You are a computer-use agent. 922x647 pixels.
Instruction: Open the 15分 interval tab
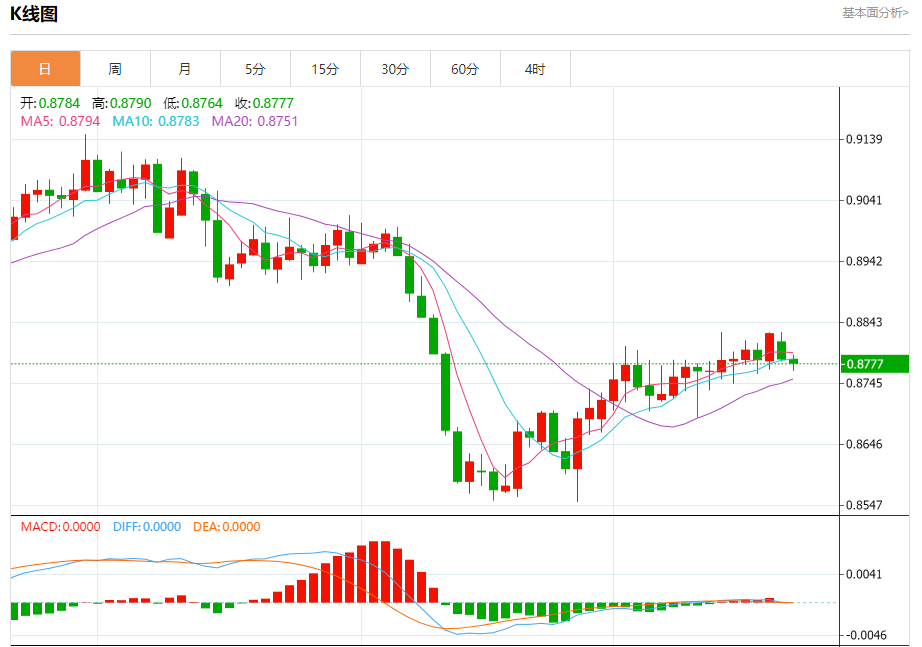click(x=325, y=69)
